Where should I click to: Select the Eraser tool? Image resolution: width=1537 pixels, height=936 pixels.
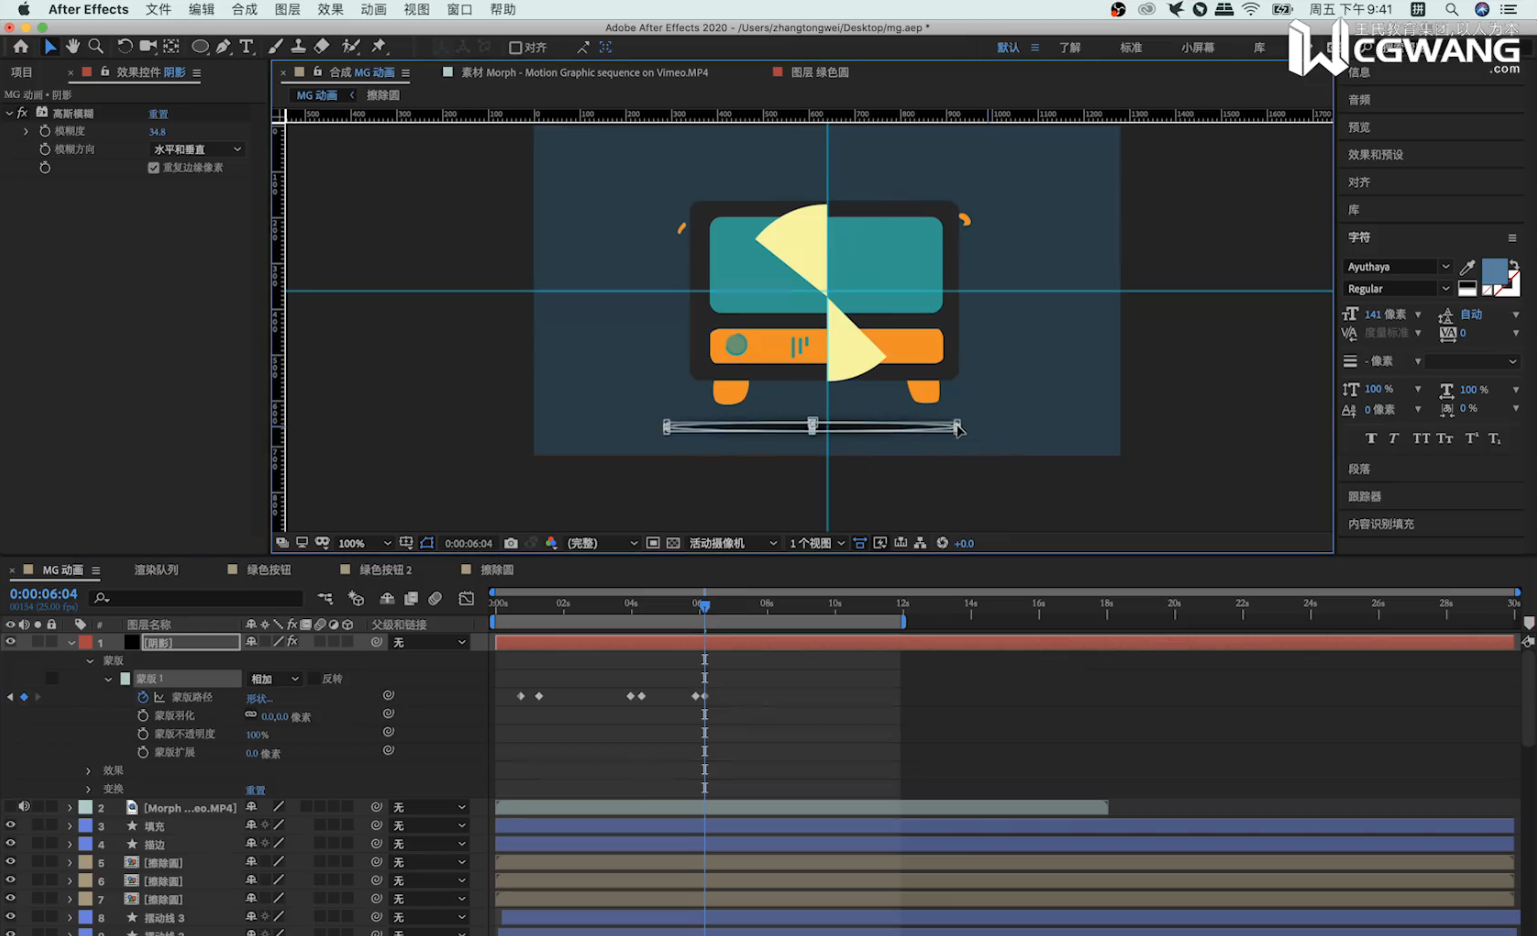(x=321, y=46)
